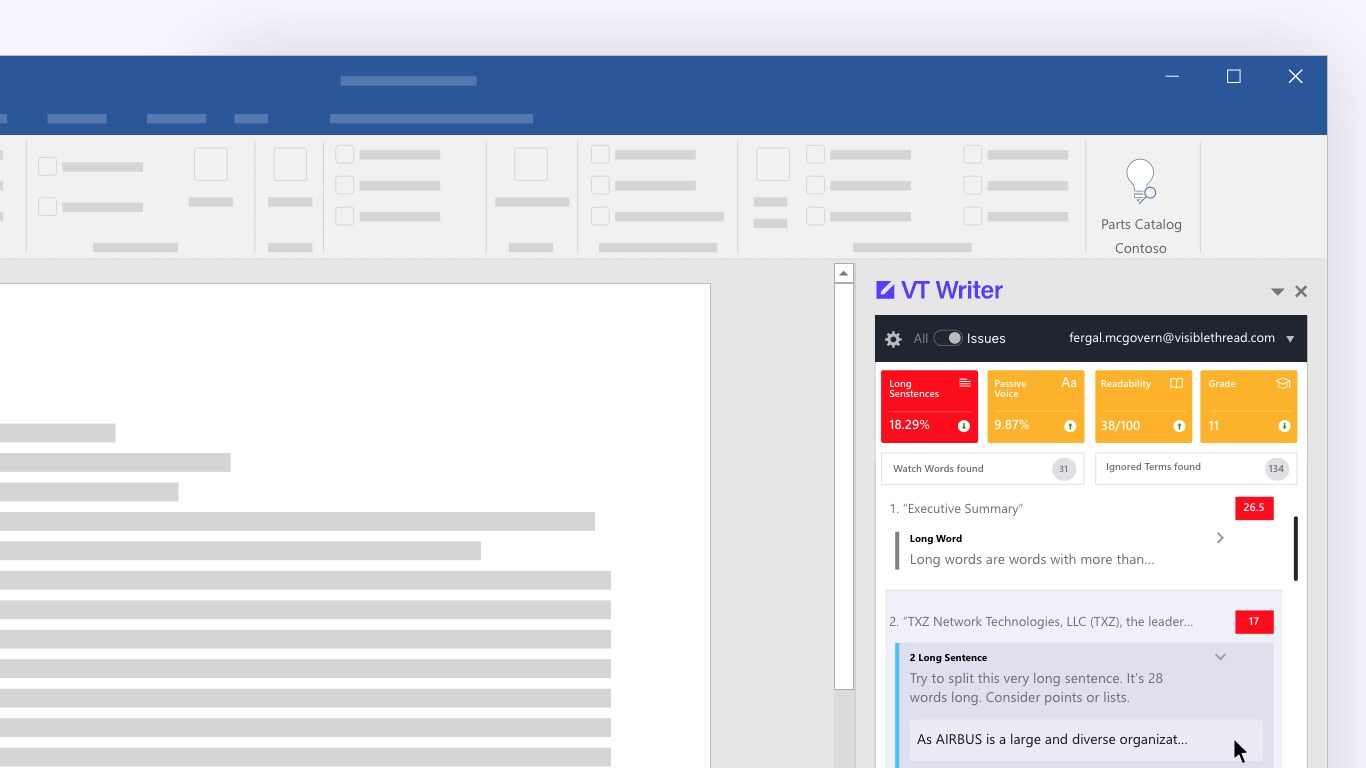The height and width of the screenshot is (768, 1366).
Task: Click "Long words are words with more than..." text
Action: [1032, 560]
